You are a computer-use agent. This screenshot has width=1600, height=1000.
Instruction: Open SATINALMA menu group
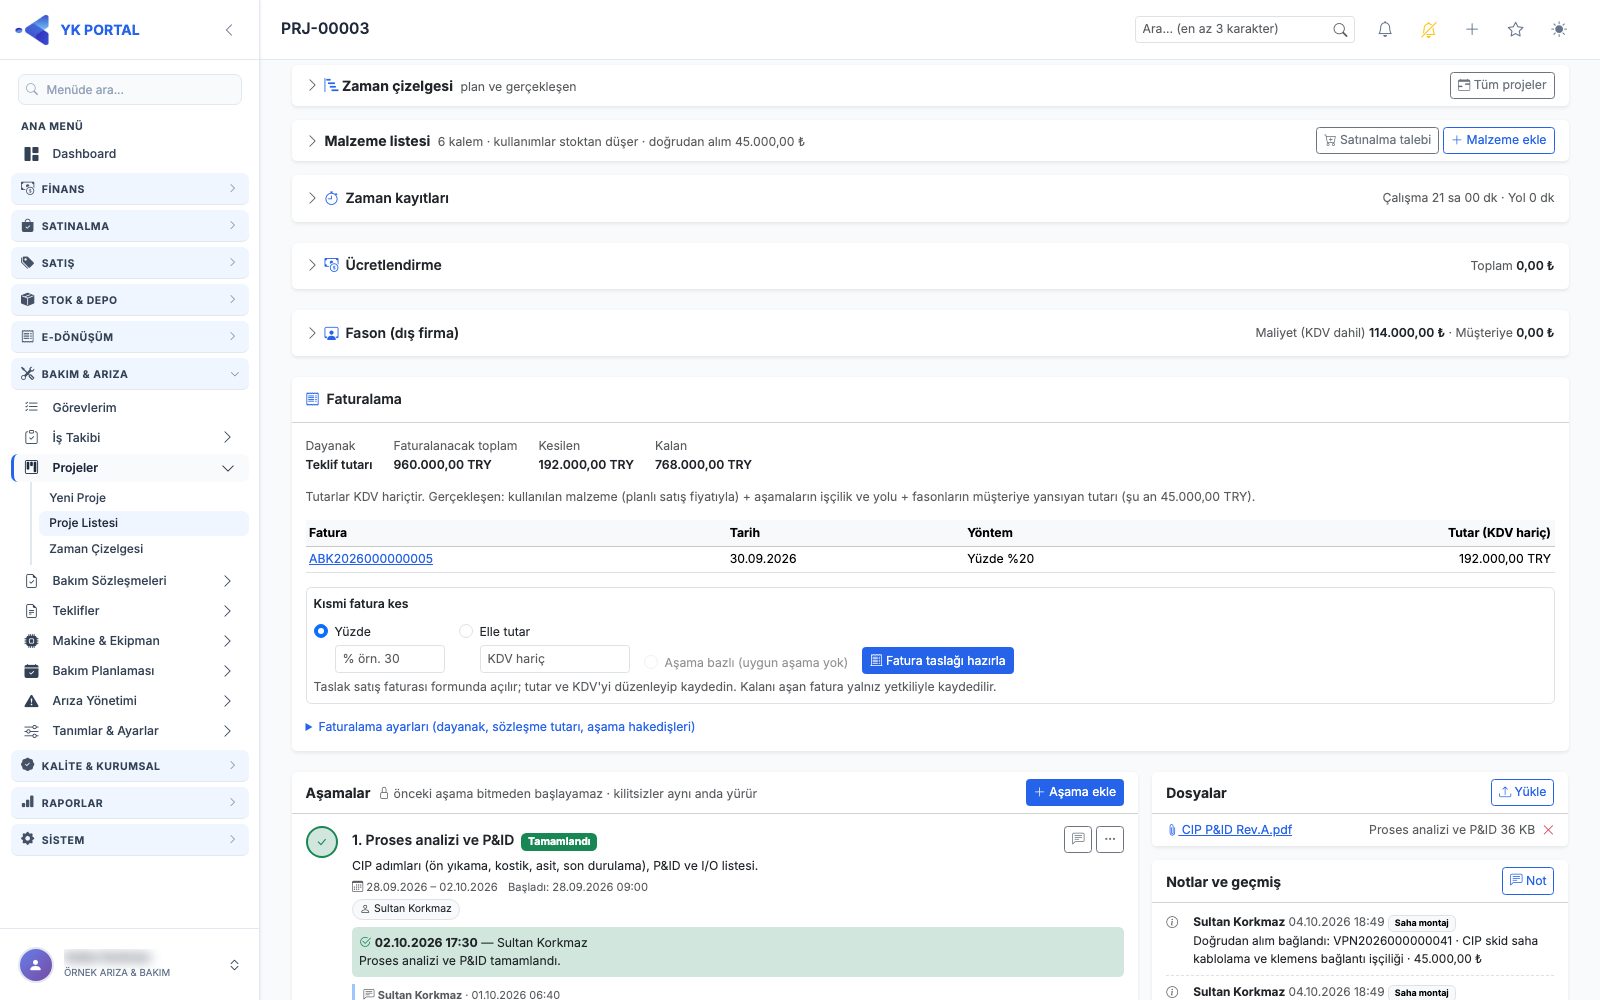click(x=130, y=226)
